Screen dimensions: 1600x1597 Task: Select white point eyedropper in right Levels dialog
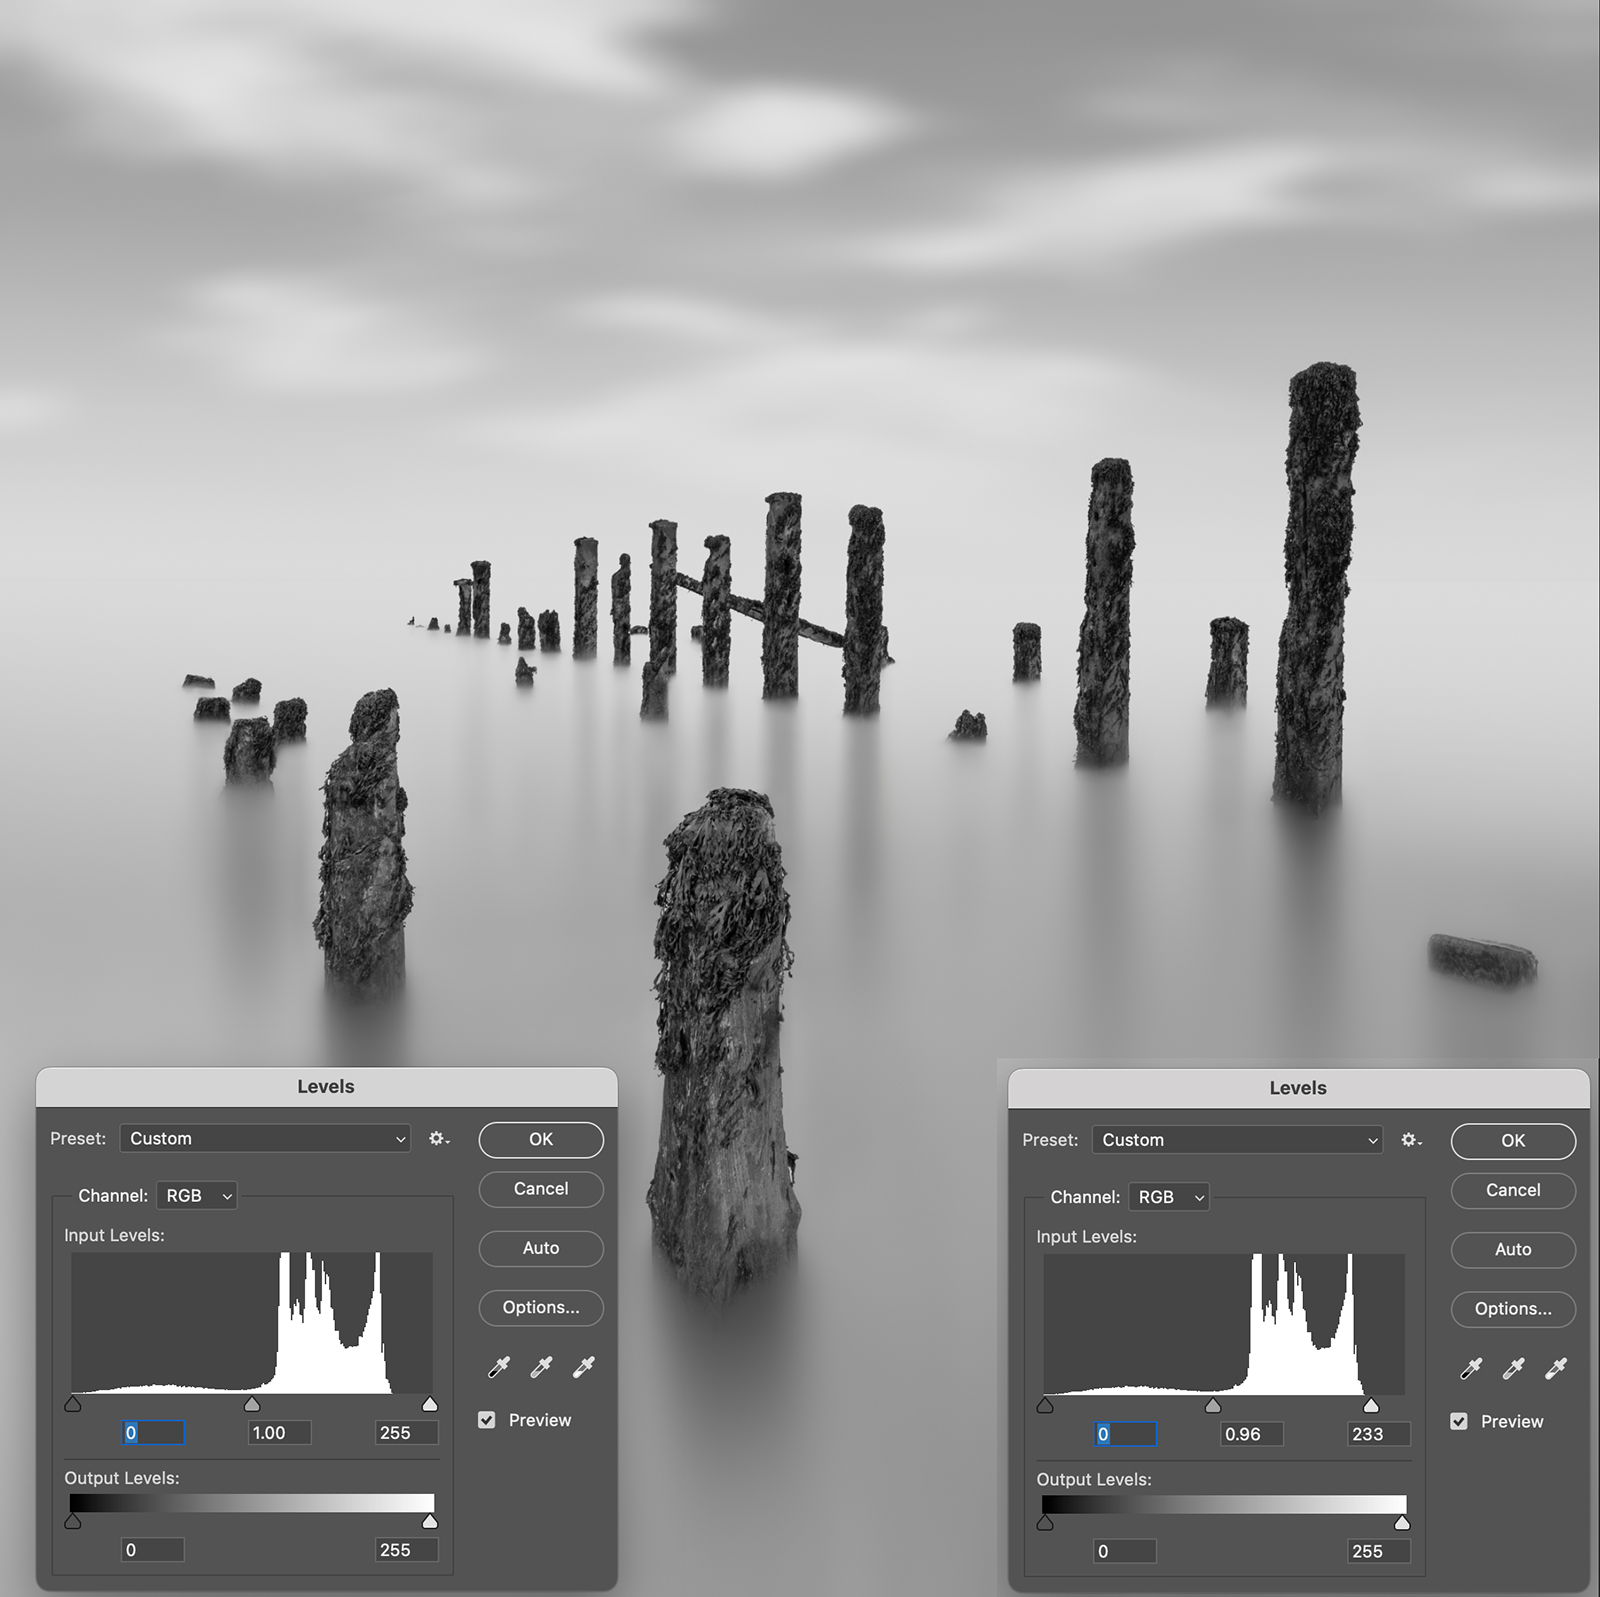click(x=1556, y=1369)
